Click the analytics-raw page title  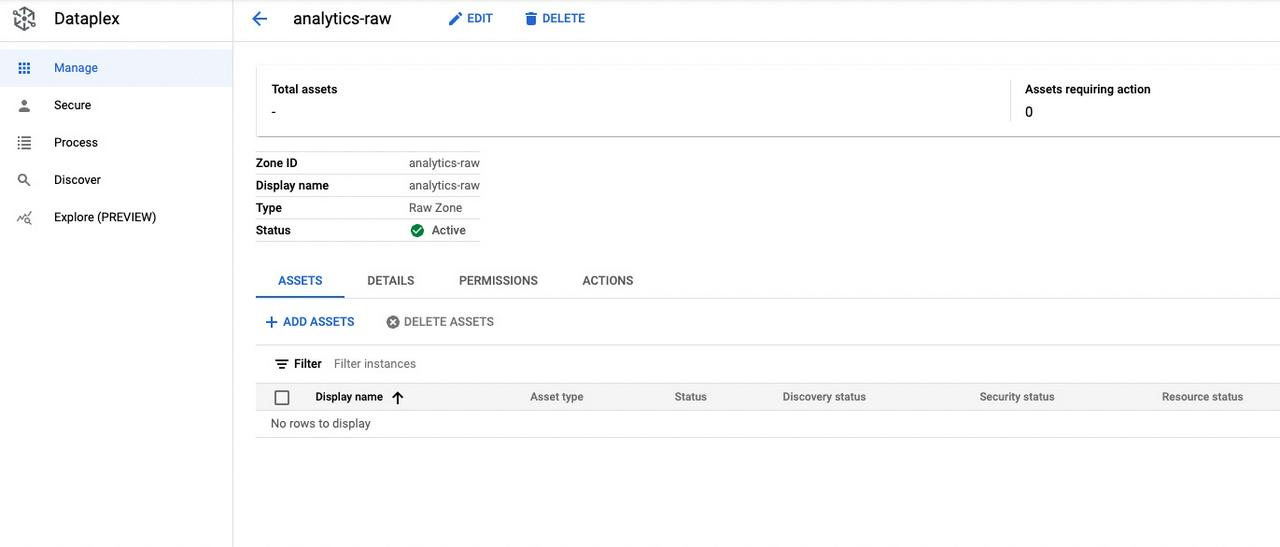pos(342,18)
